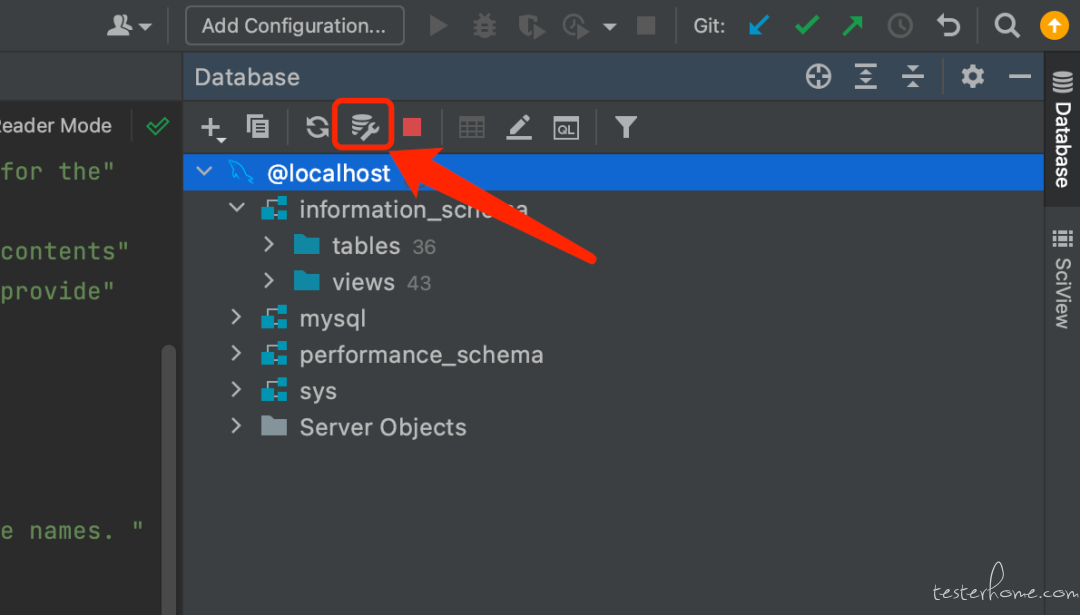Open SciView side tool tab

(1062, 279)
